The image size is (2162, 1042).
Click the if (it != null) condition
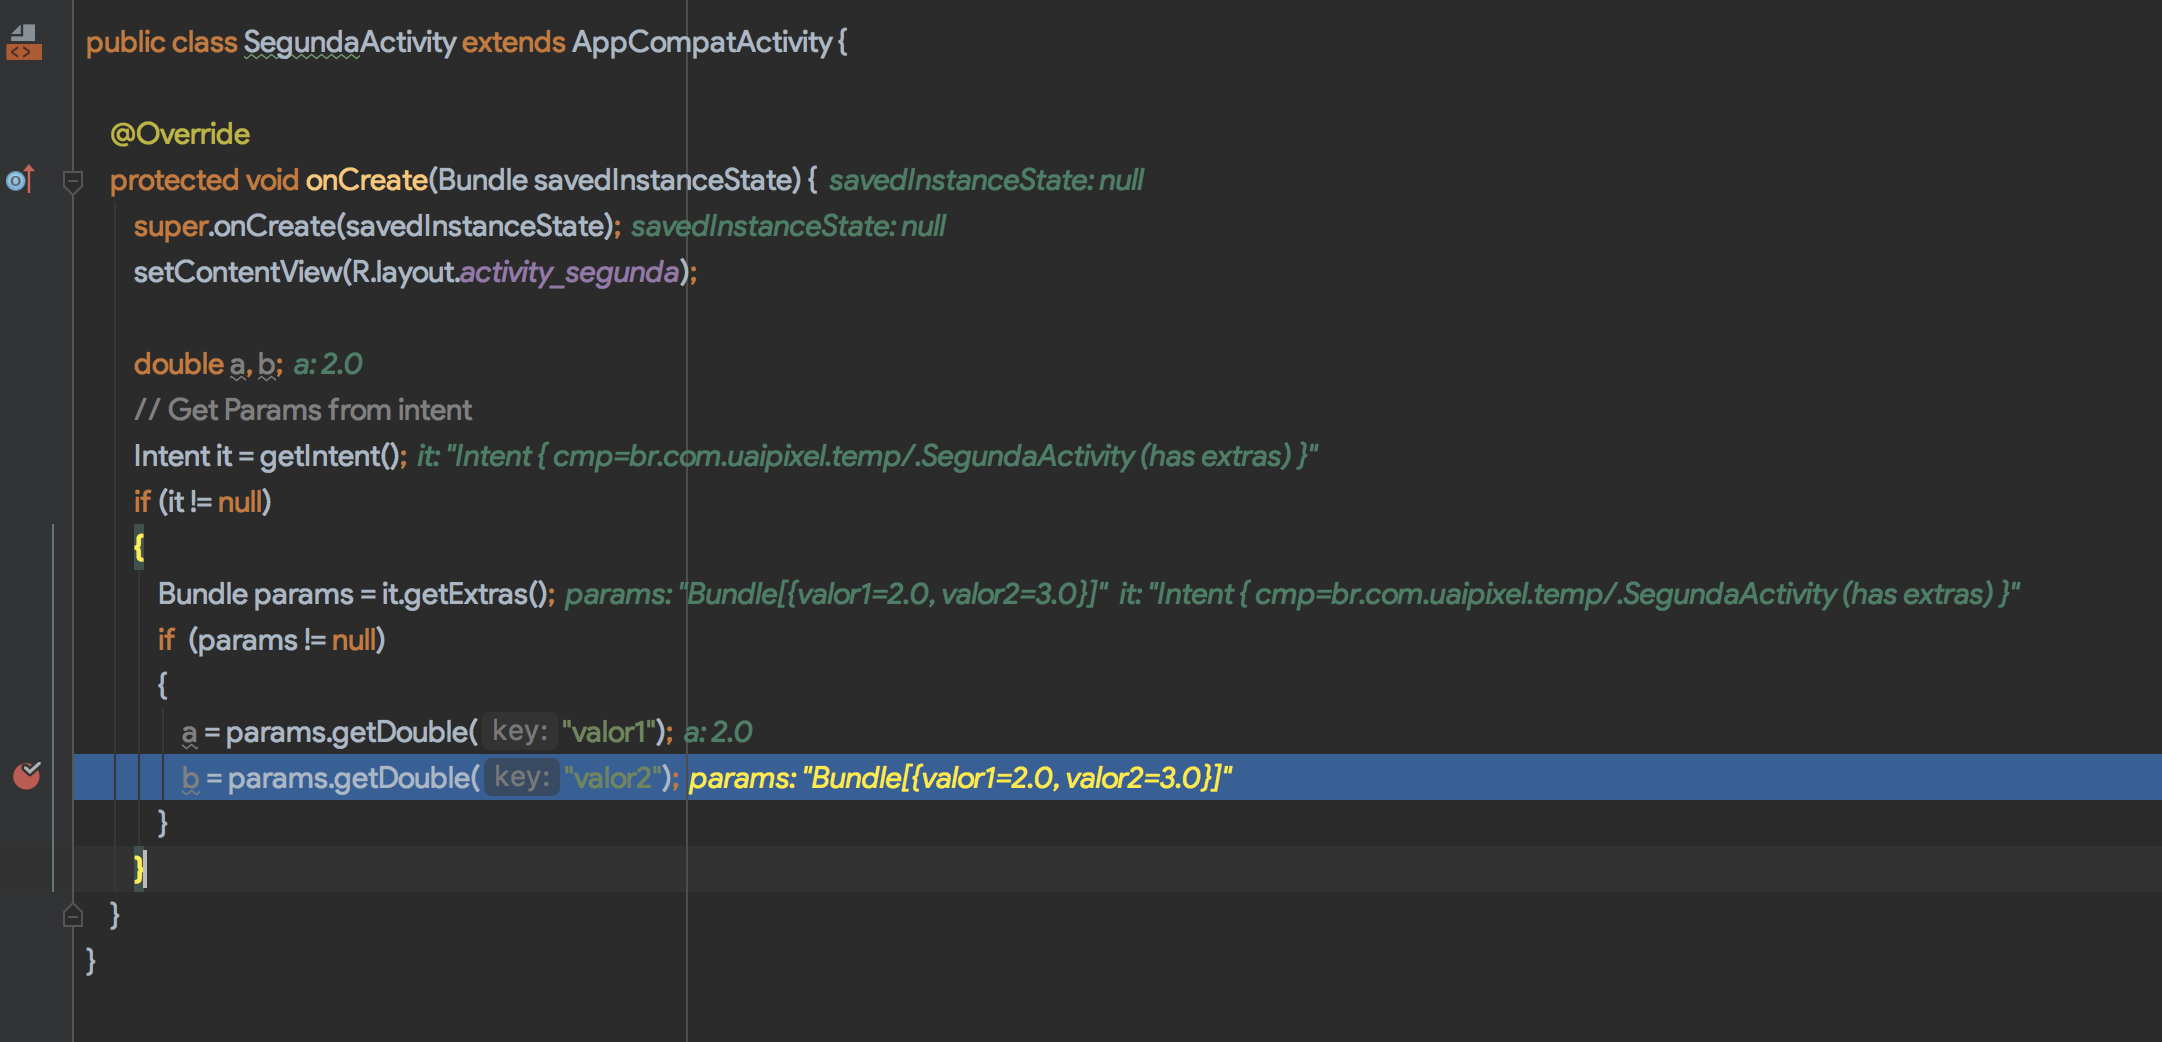coord(203,502)
